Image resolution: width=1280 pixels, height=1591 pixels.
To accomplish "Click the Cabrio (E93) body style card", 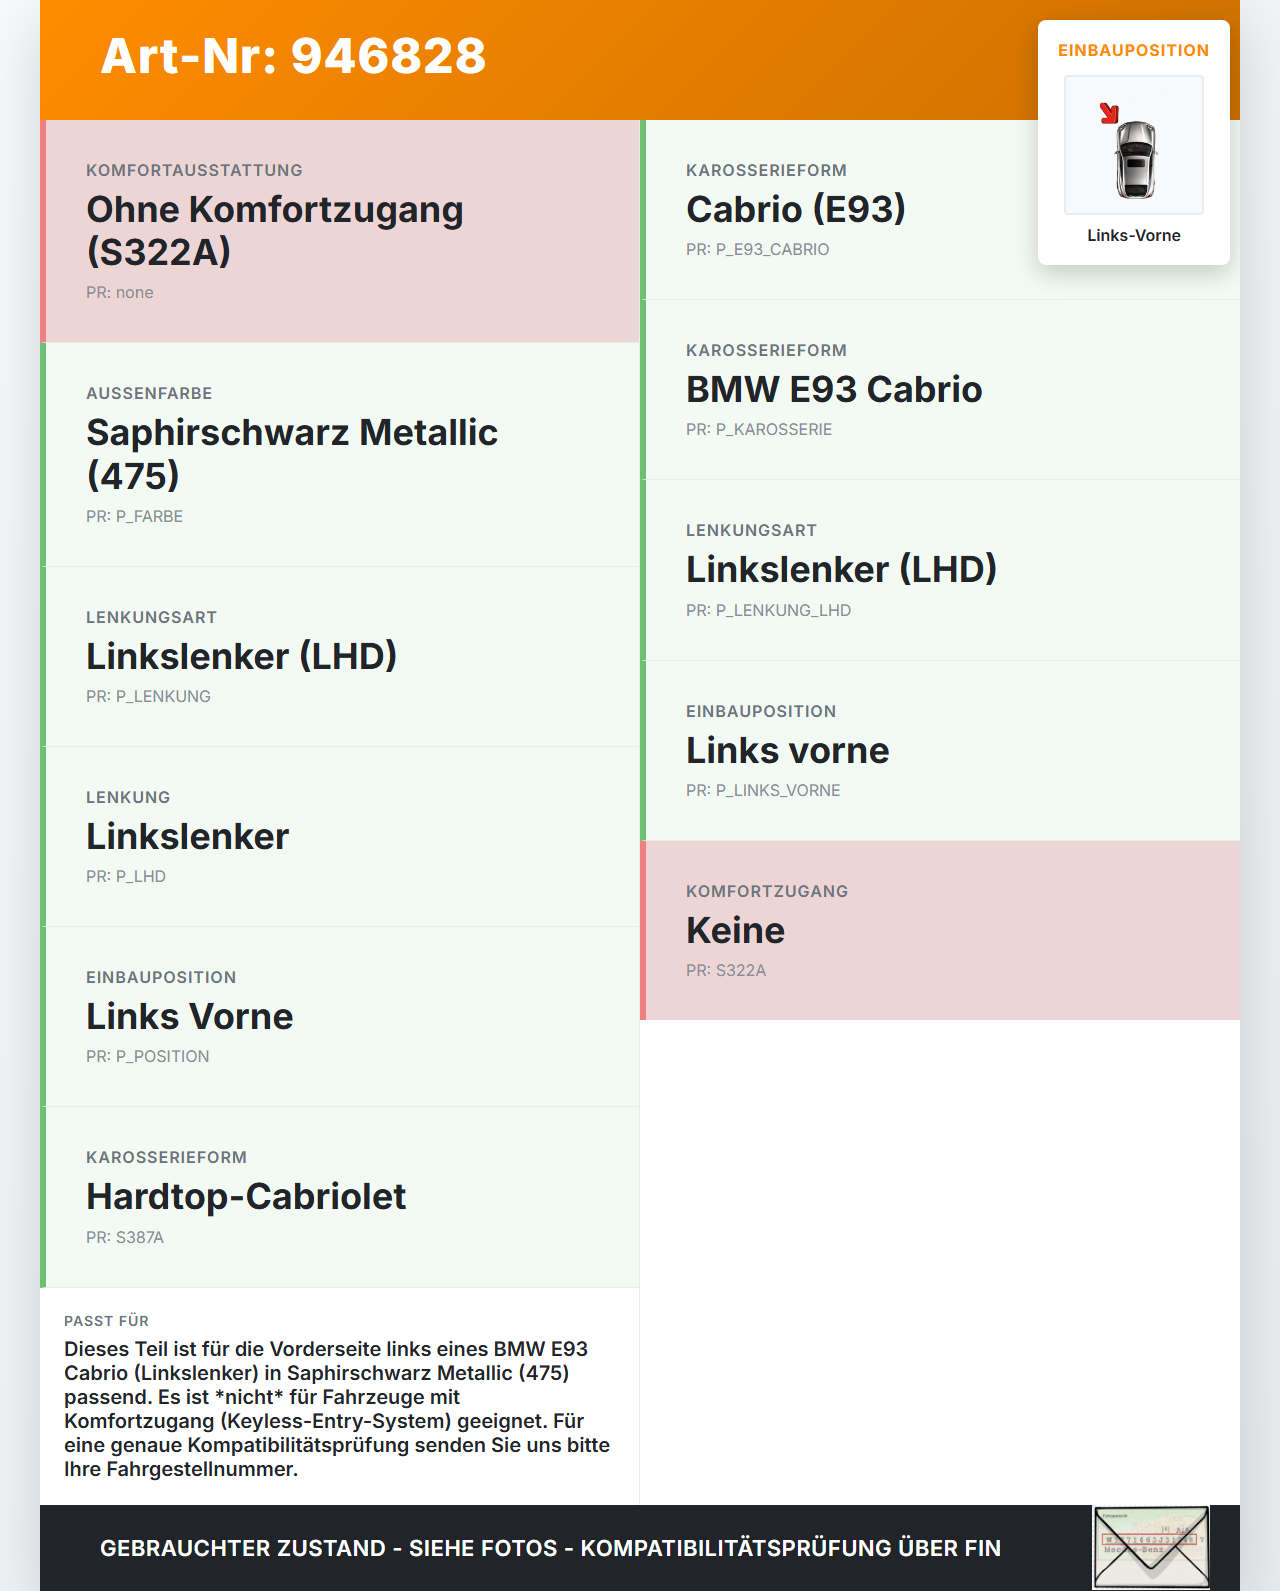I will (940, 210).
